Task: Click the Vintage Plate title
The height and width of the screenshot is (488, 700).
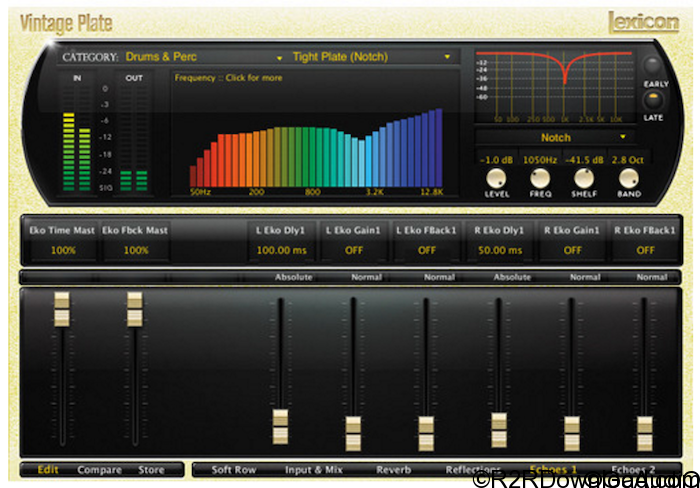Action: (x=66, y=24)
